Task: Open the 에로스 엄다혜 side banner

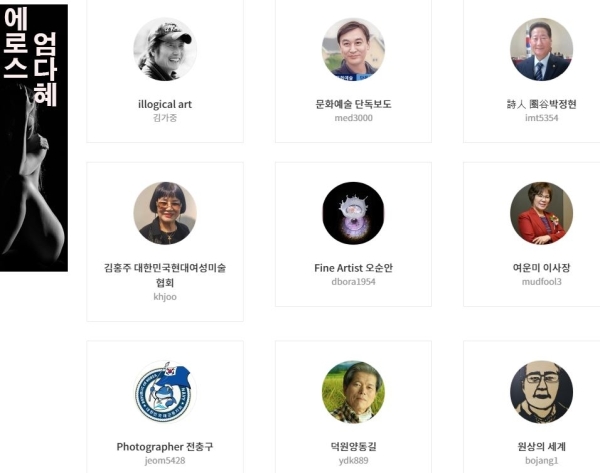Action: [x=34, y=138]
